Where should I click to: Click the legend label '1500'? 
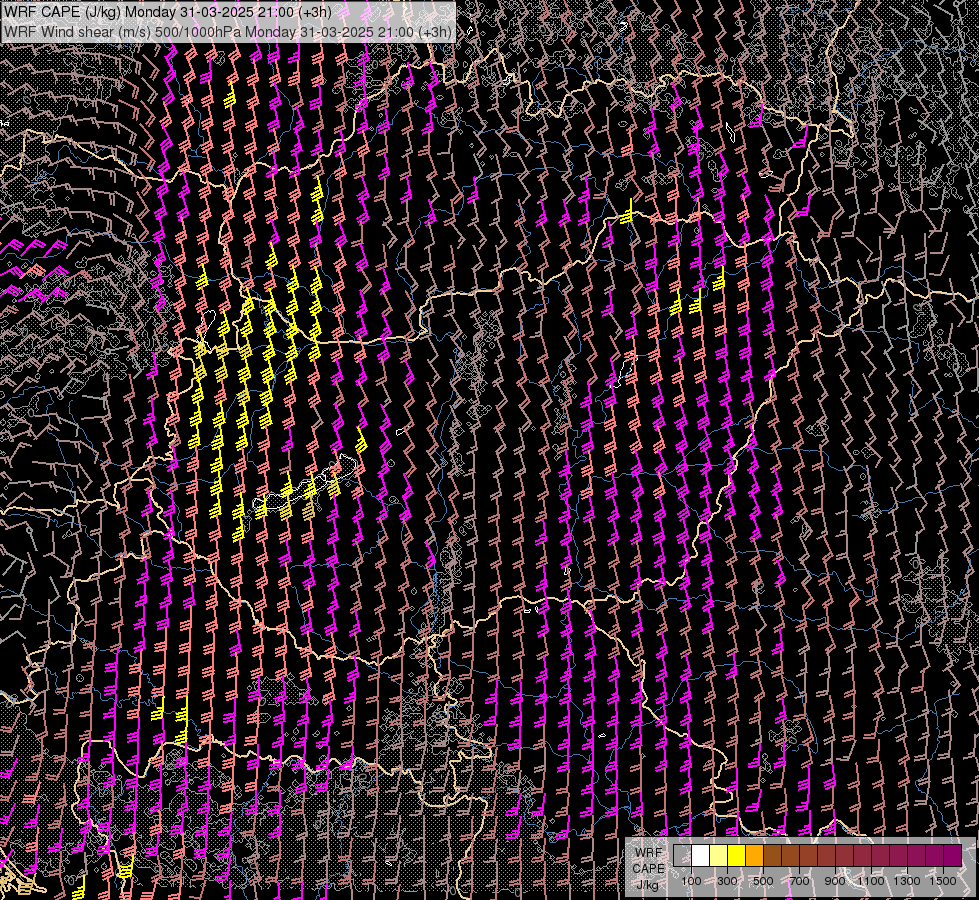[x=943, y=881]
